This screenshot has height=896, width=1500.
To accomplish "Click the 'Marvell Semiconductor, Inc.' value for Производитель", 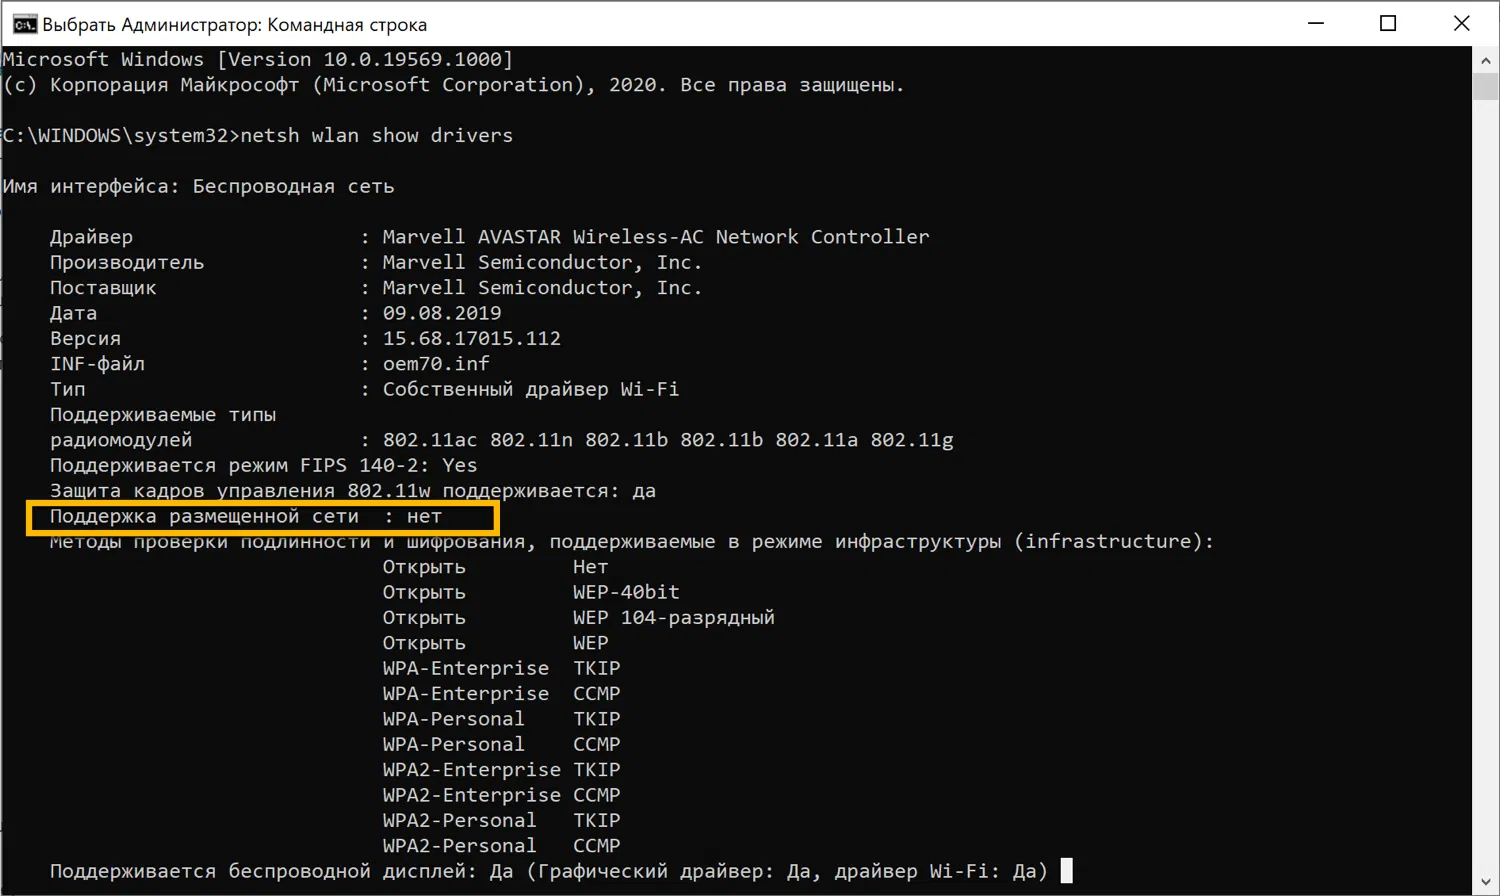I will pos(543,263).
